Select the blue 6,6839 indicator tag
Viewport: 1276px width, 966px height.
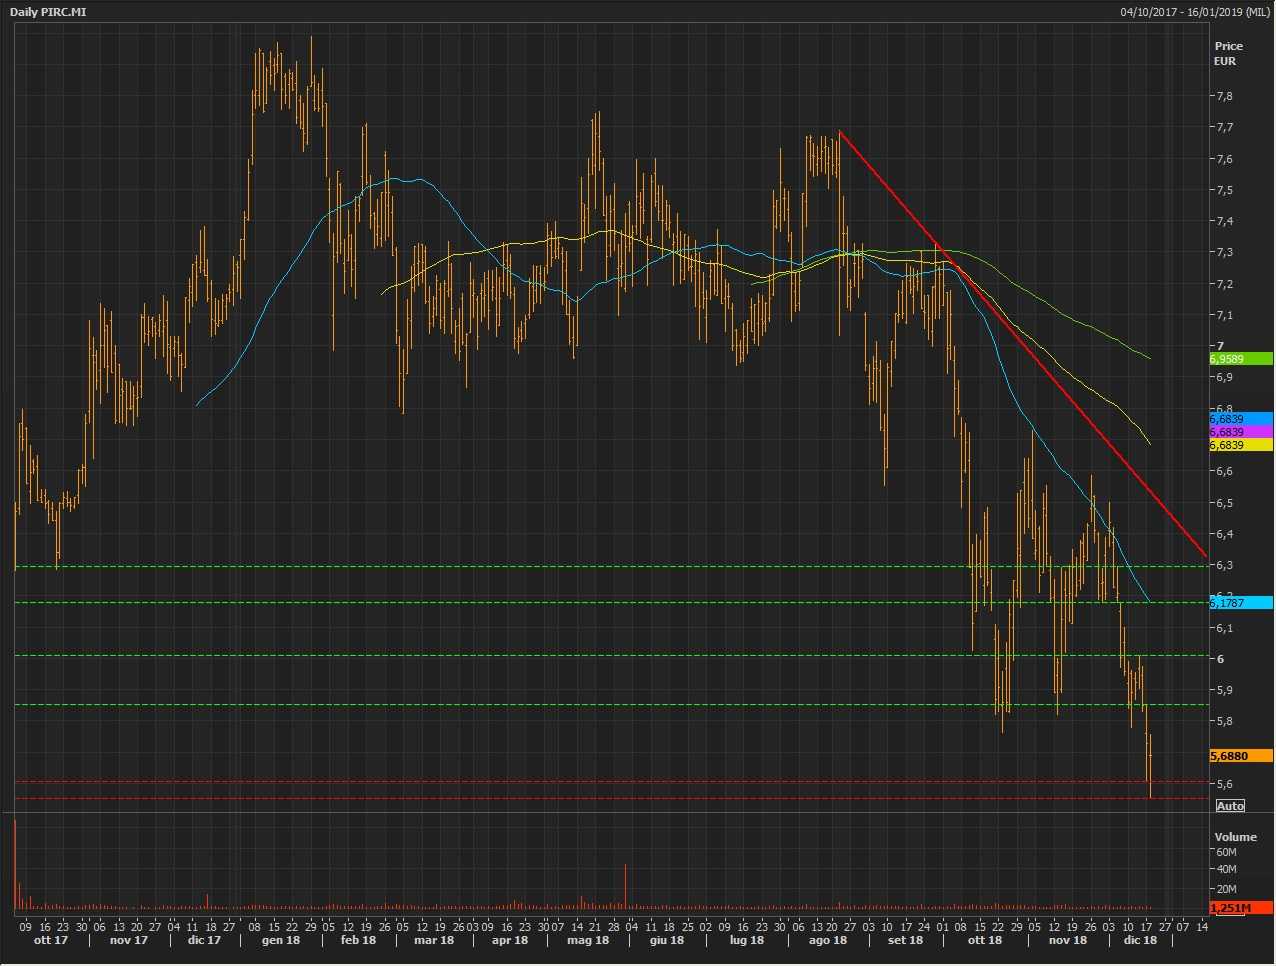pyautogui.click(x=1240, y=419)
